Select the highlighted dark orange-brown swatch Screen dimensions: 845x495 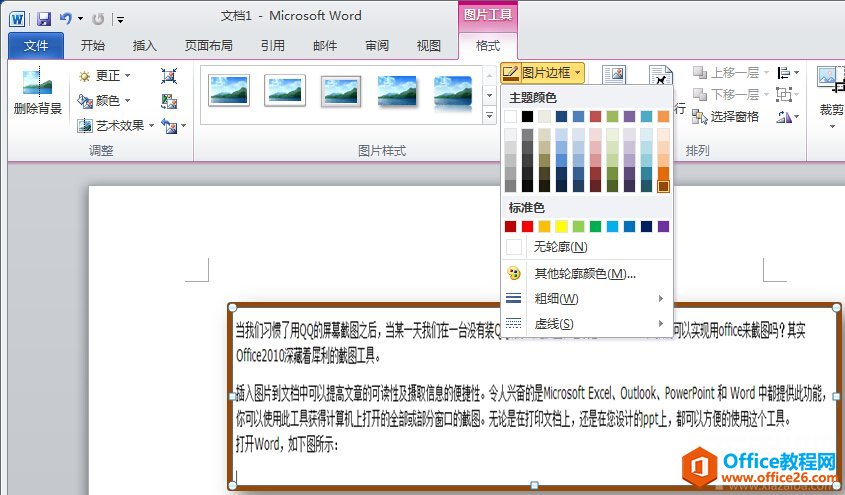pyautogui.click(x=663, y=186)
